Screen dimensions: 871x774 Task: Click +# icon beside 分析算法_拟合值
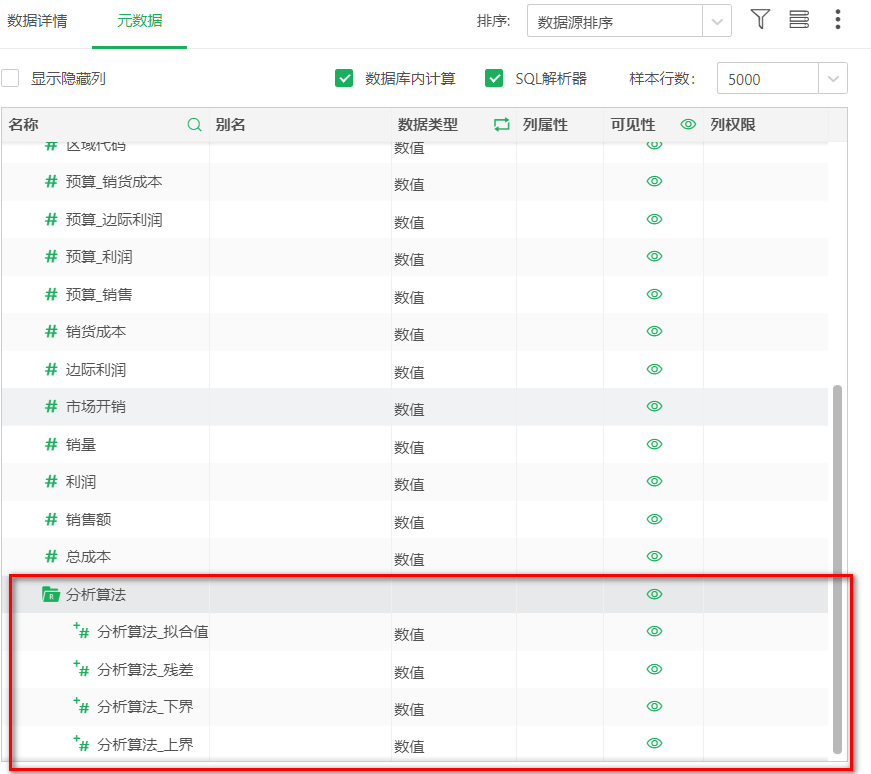[82, 631]
